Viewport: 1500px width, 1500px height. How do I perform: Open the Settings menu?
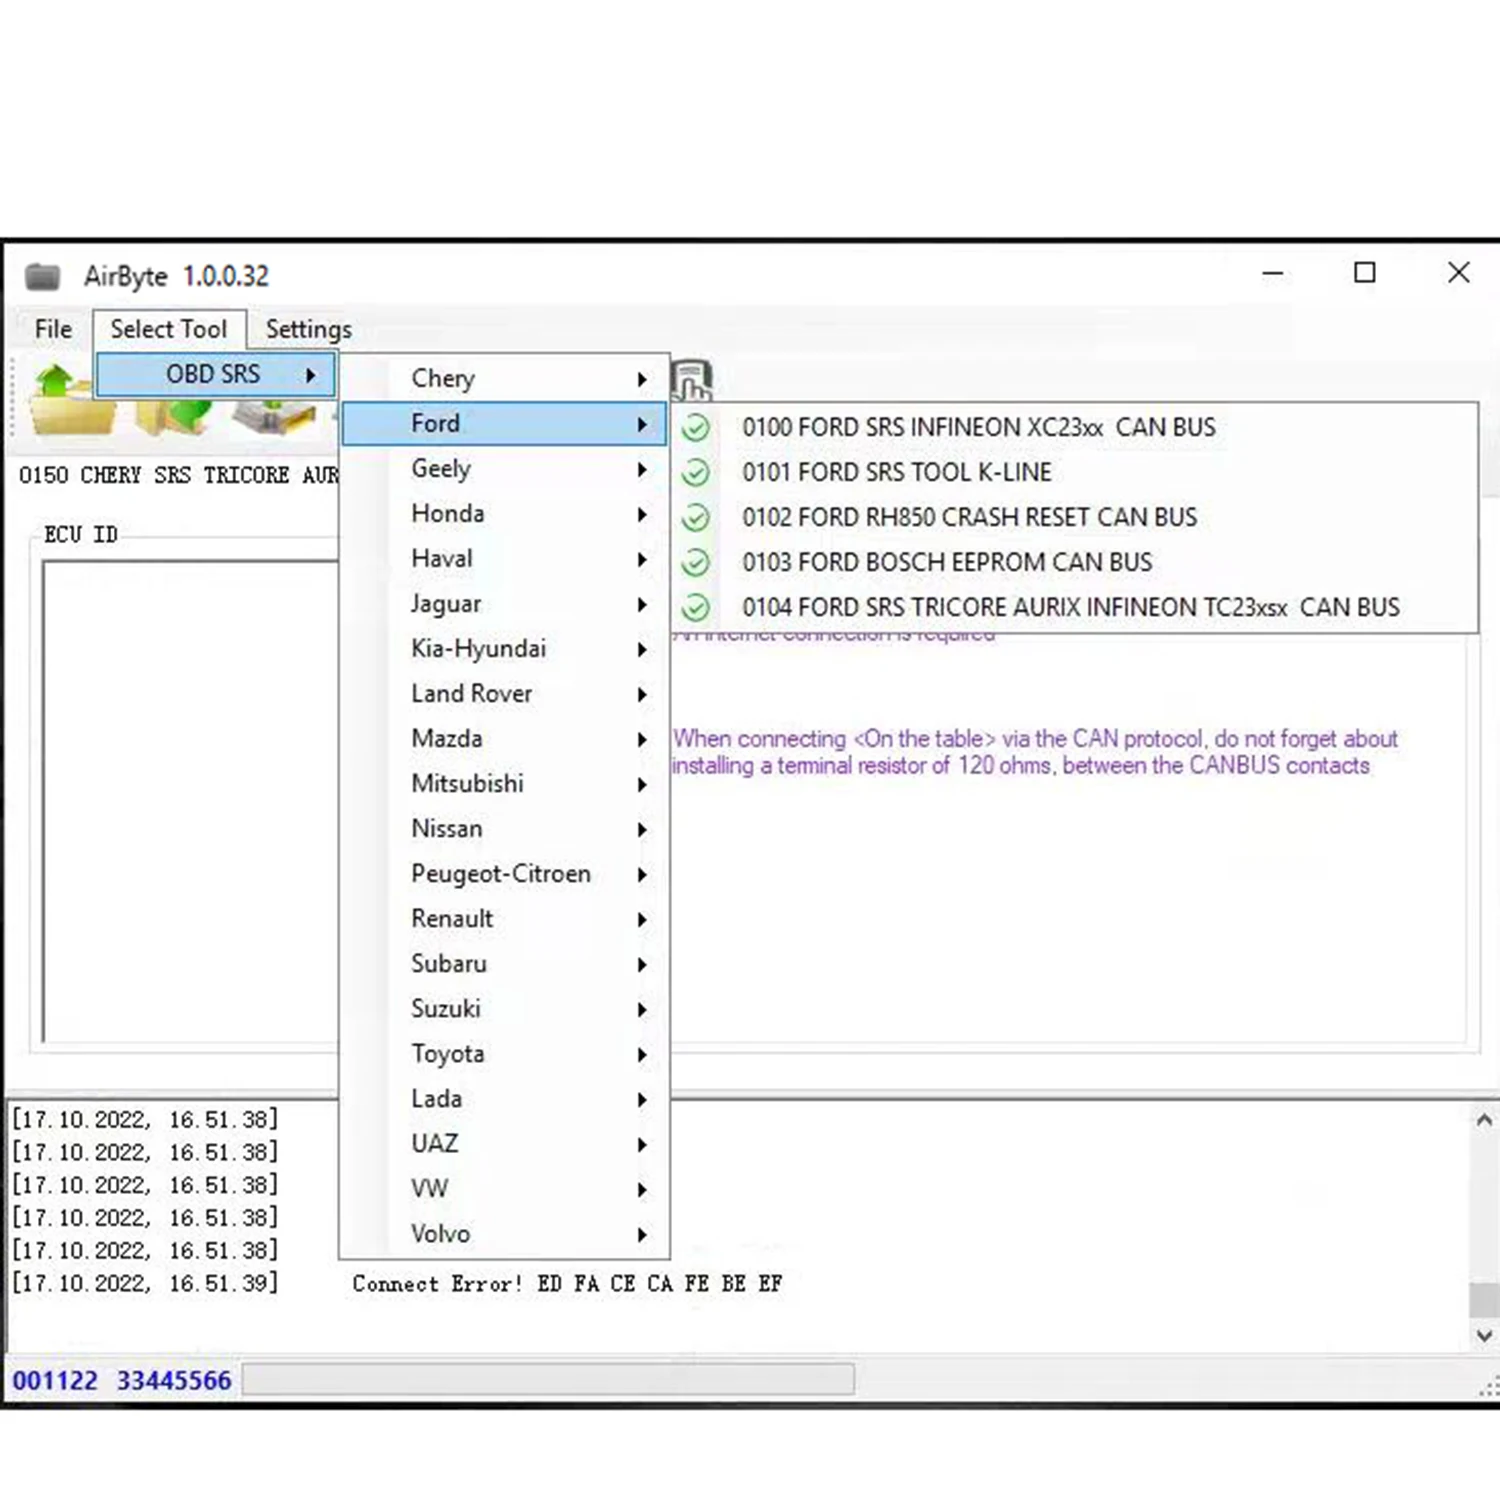[309, 329]
